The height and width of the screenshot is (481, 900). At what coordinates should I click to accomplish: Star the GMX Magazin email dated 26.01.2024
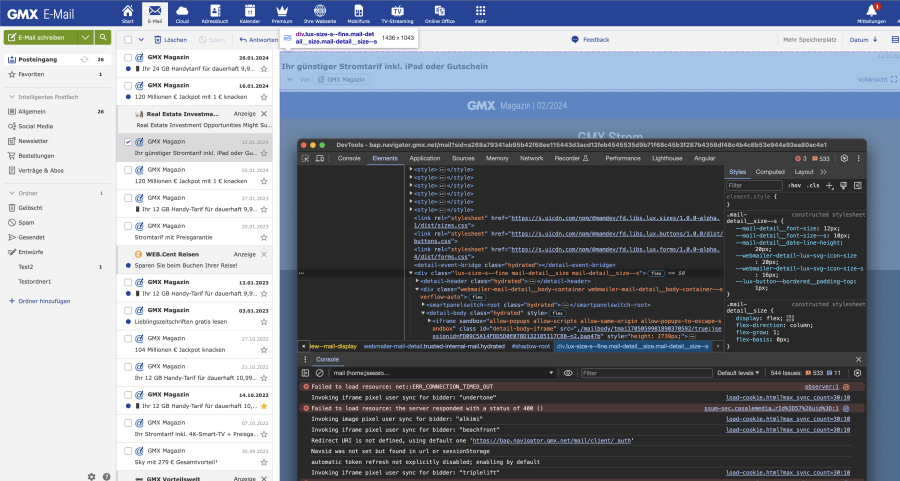[264, 70]
